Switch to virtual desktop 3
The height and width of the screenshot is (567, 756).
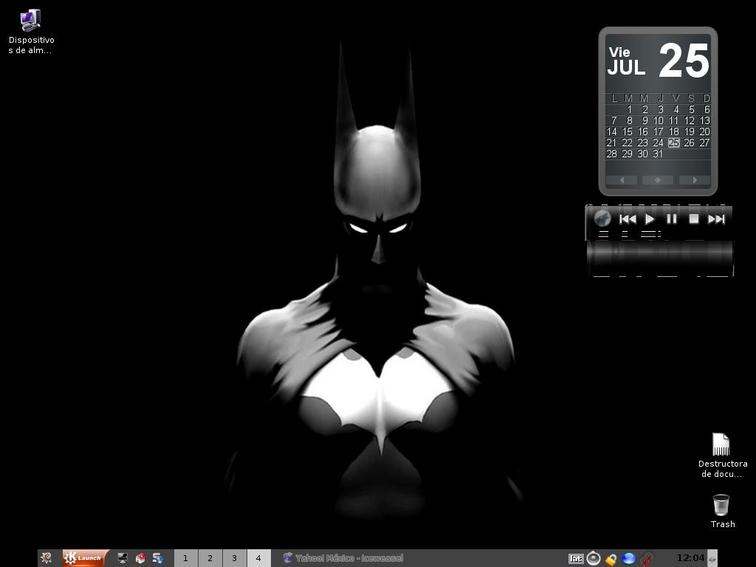(234, 558)
